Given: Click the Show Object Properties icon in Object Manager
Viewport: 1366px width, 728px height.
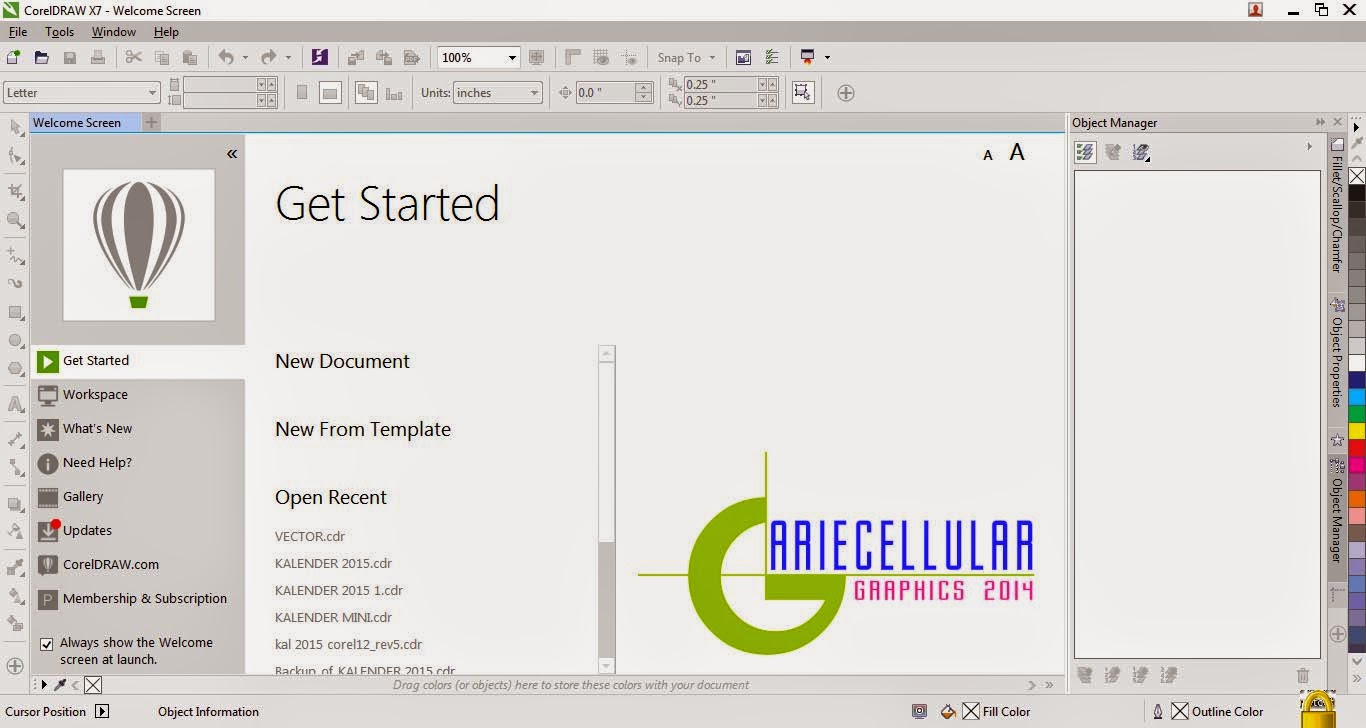Looking at the screenshot, I should [1085, 152].
